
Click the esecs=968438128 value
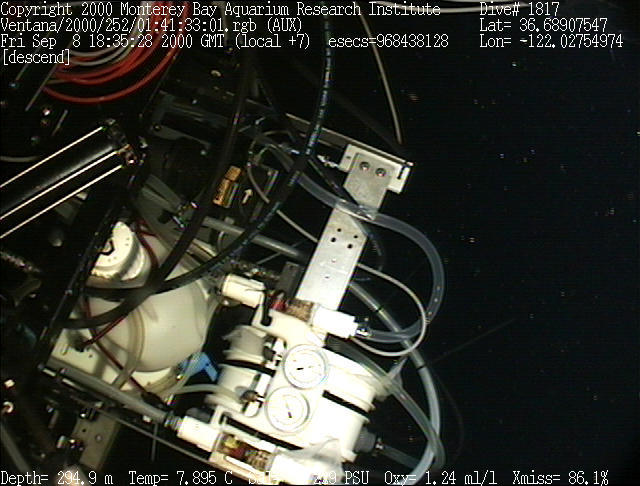click(388, 41)
